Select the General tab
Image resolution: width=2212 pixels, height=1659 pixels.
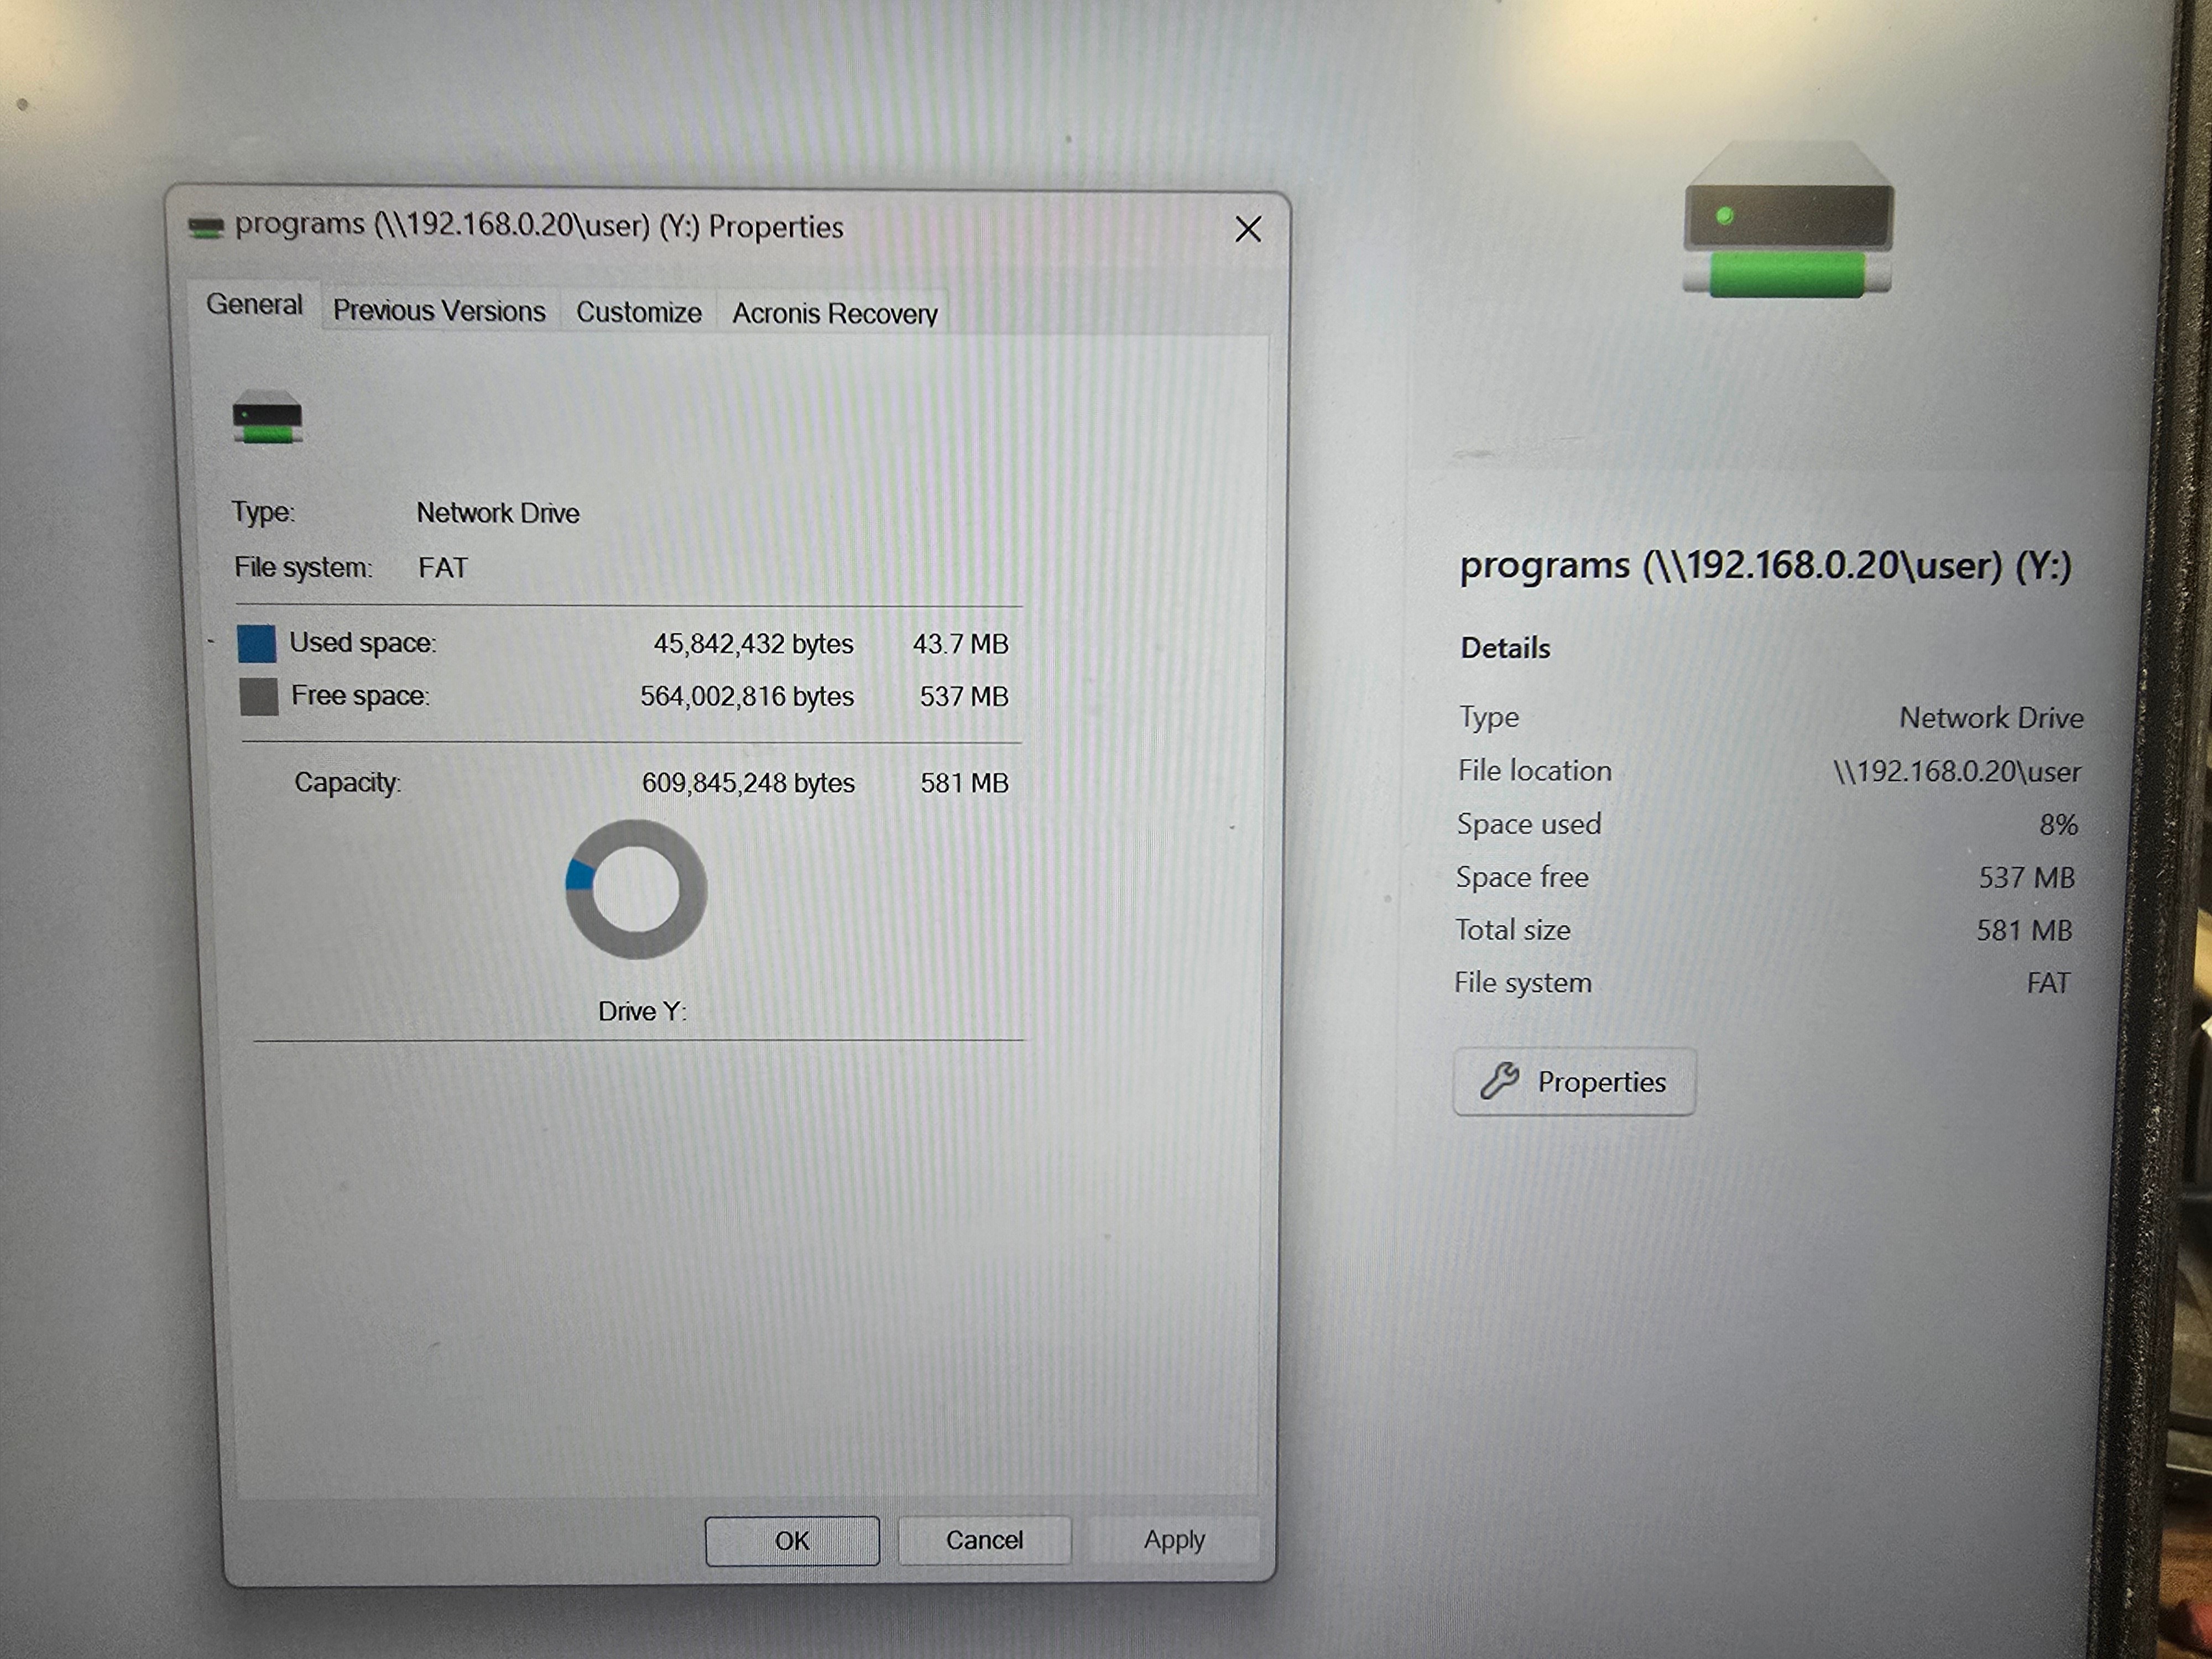click(254, 305)
